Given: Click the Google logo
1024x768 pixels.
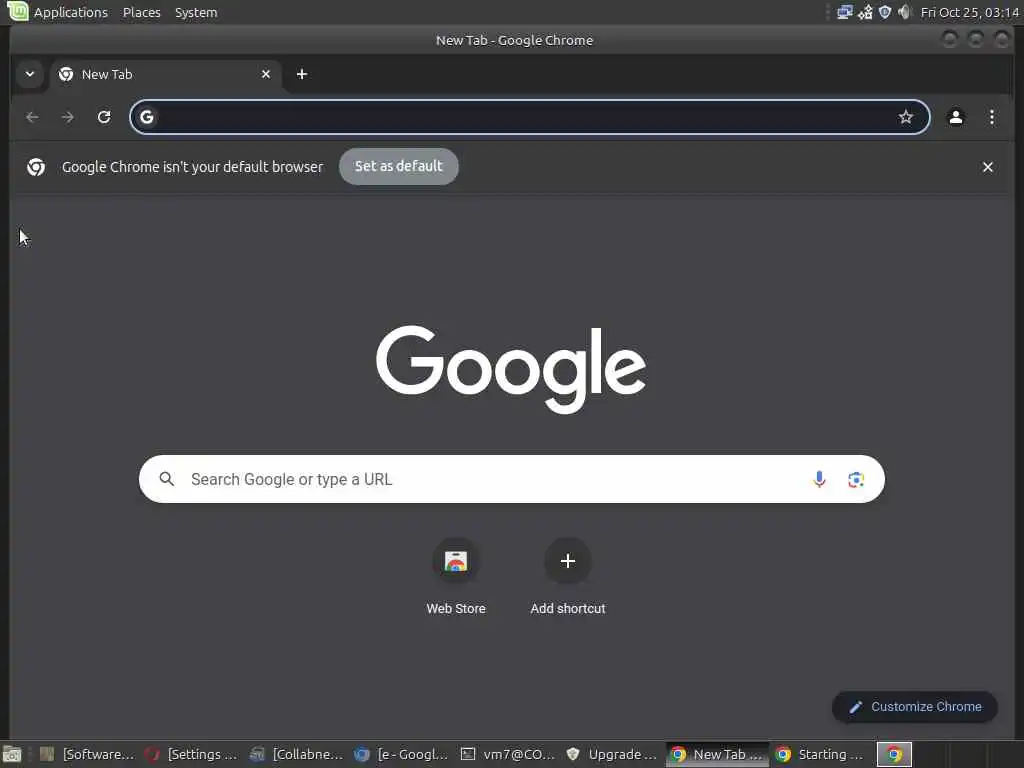Looking at the screenshot, I should (x=511, y=369).
